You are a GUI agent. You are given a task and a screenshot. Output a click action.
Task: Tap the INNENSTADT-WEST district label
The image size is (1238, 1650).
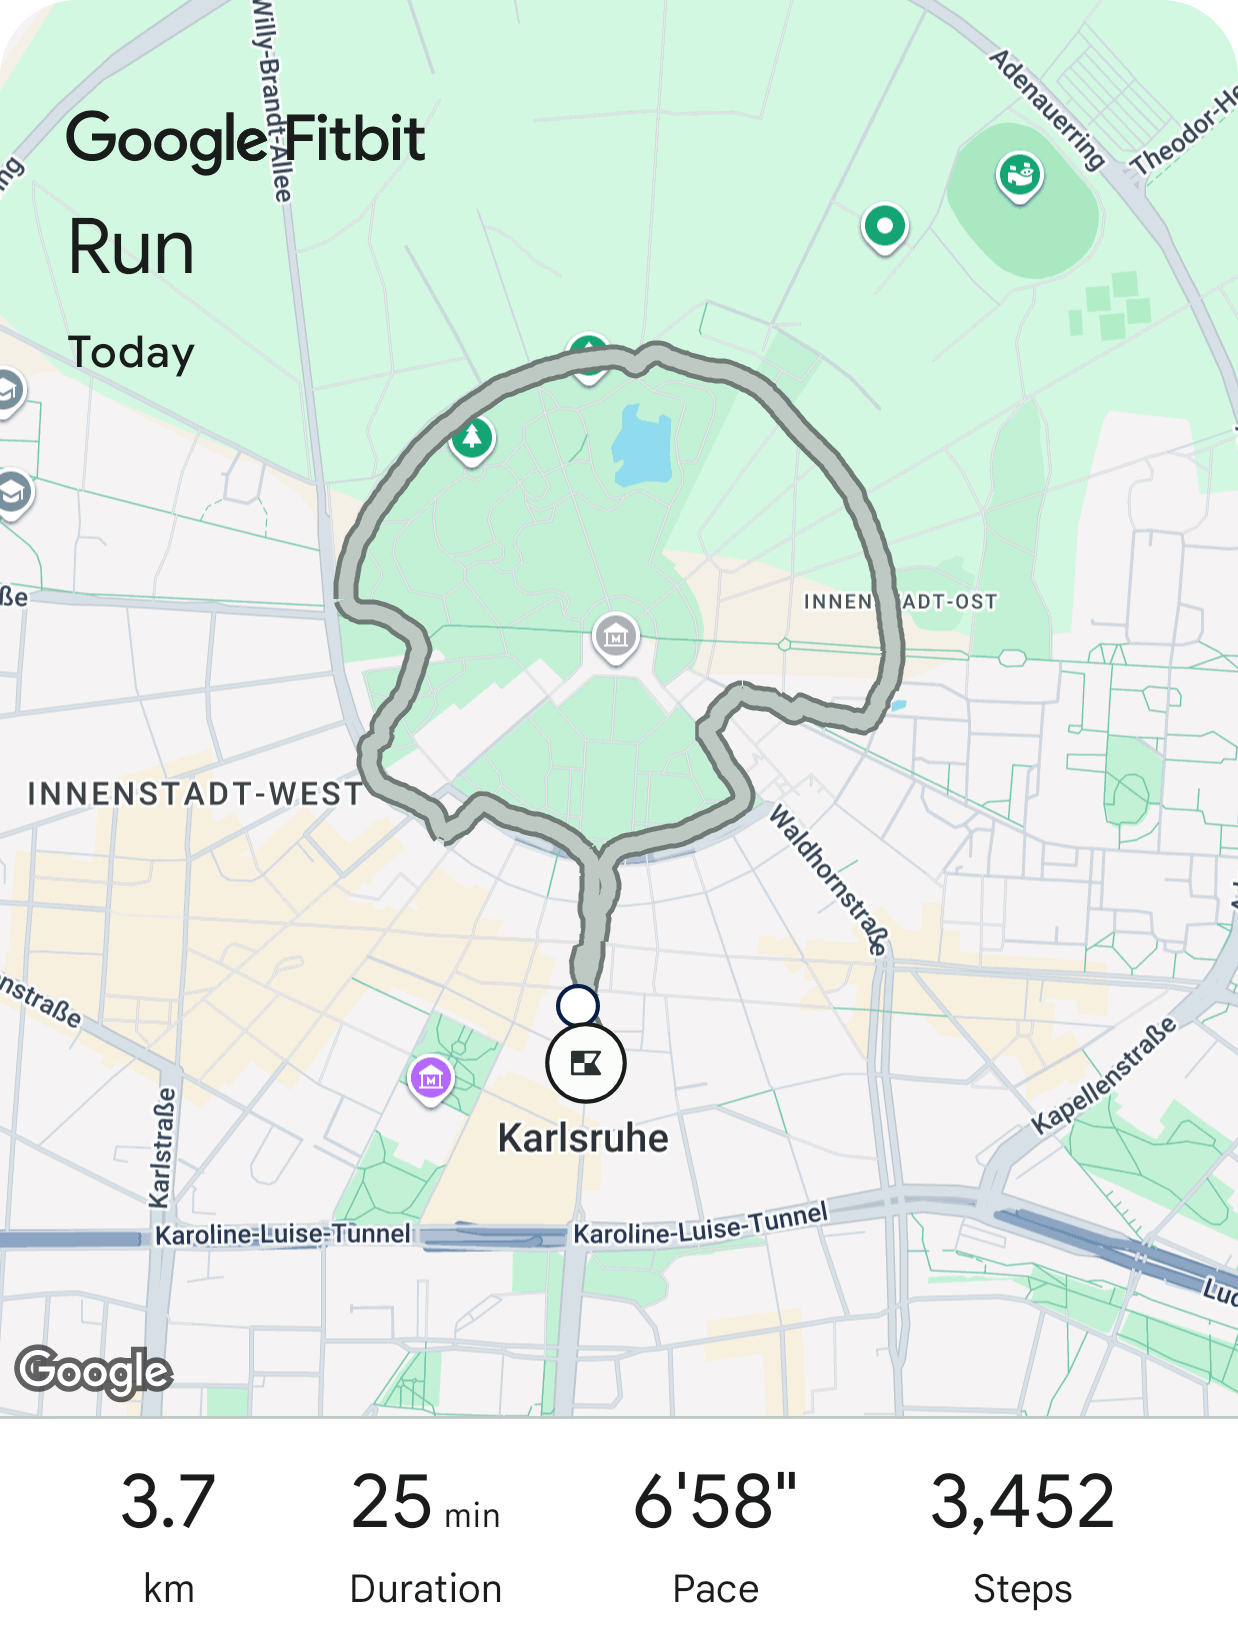tap(195, 794)
